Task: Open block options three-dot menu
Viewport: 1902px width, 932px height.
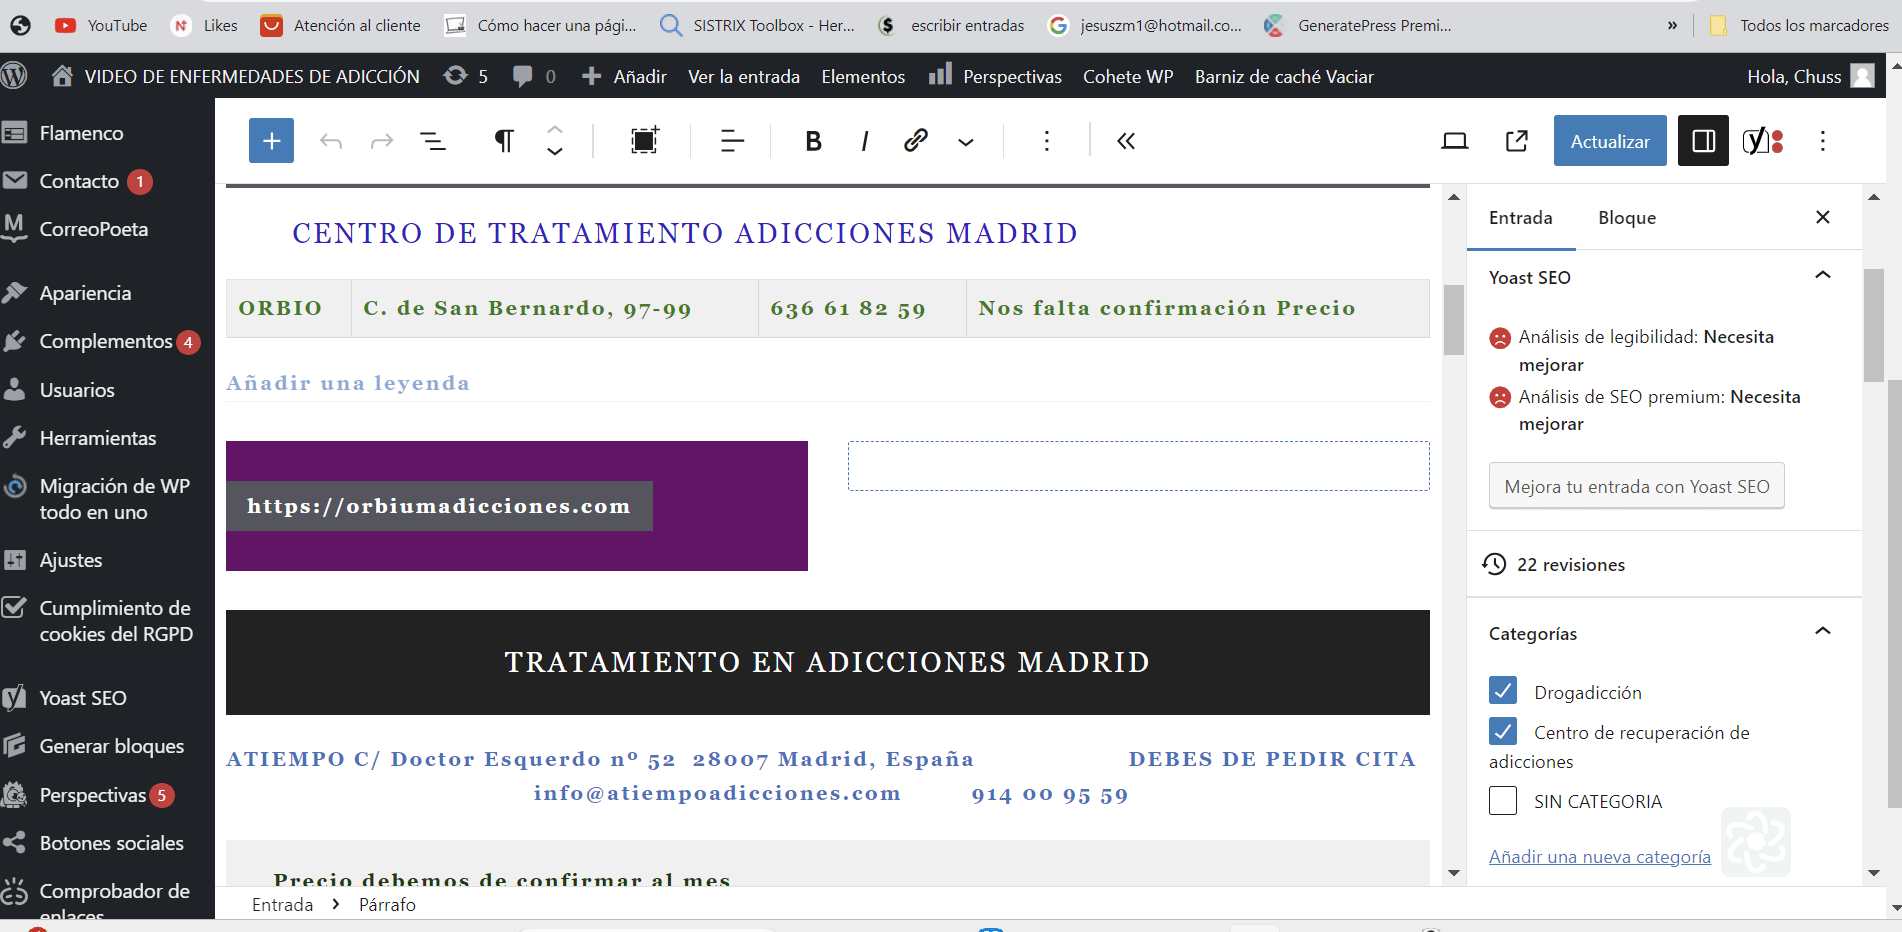Action: pos(1047,141)
